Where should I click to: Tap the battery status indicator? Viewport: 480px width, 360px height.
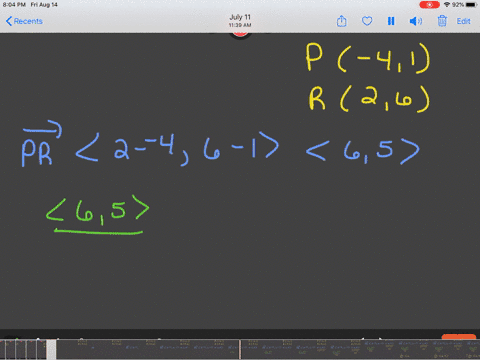tap(471, 5)
